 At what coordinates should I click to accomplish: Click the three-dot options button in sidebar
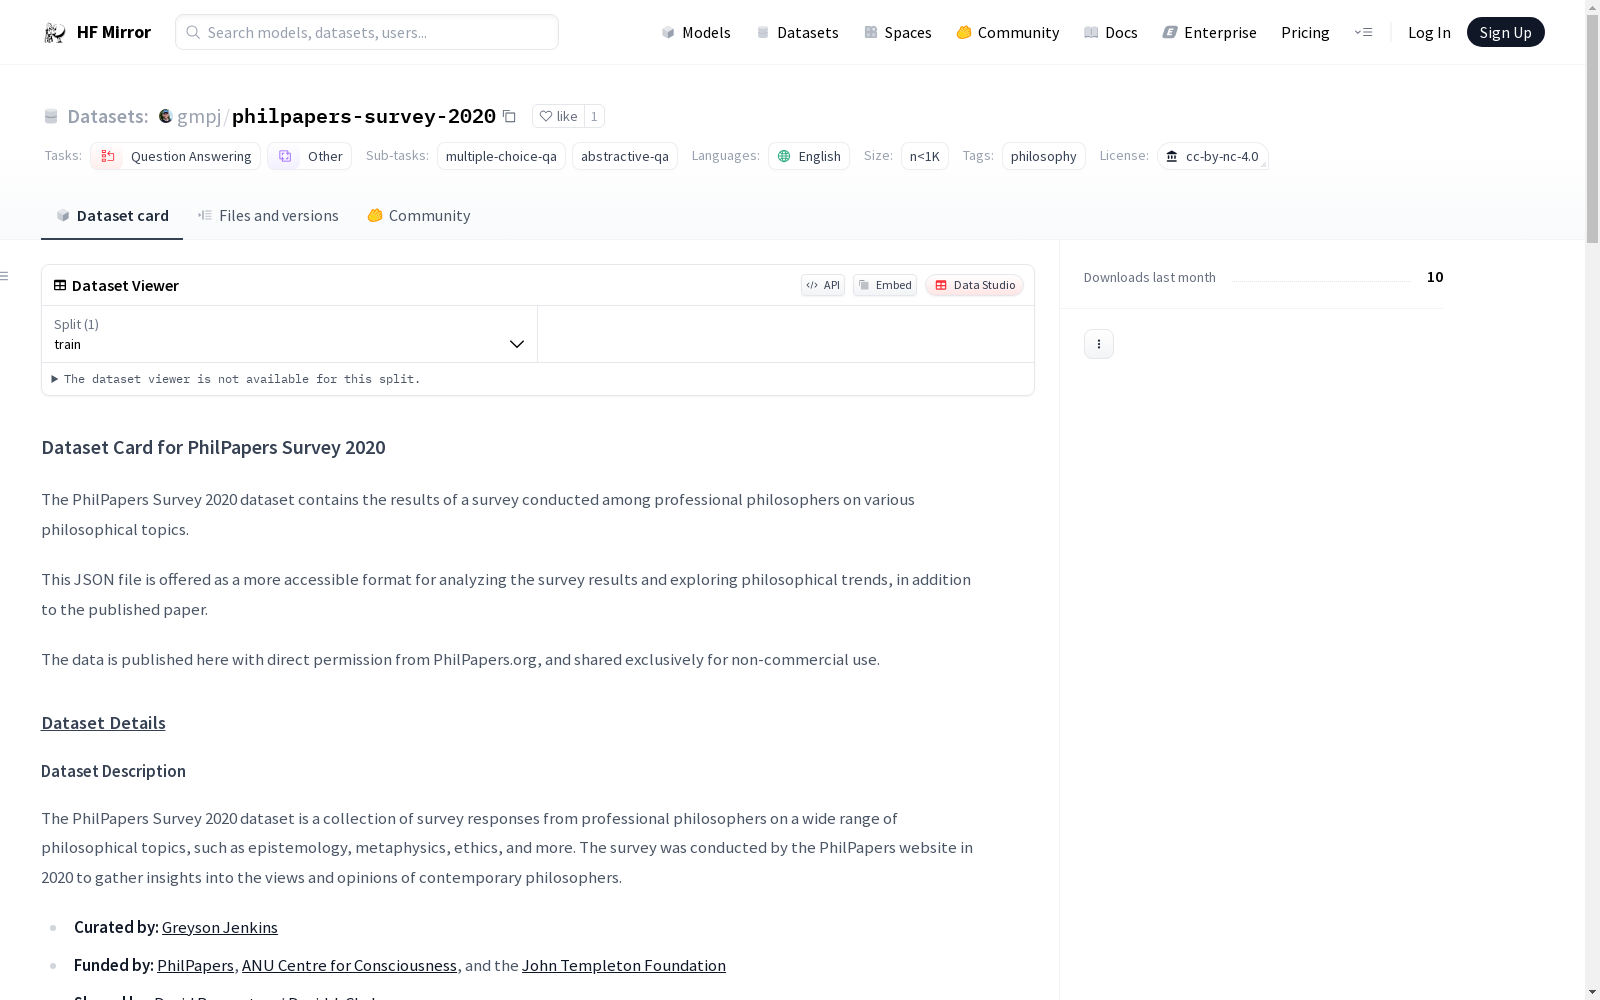point(1099,344)
